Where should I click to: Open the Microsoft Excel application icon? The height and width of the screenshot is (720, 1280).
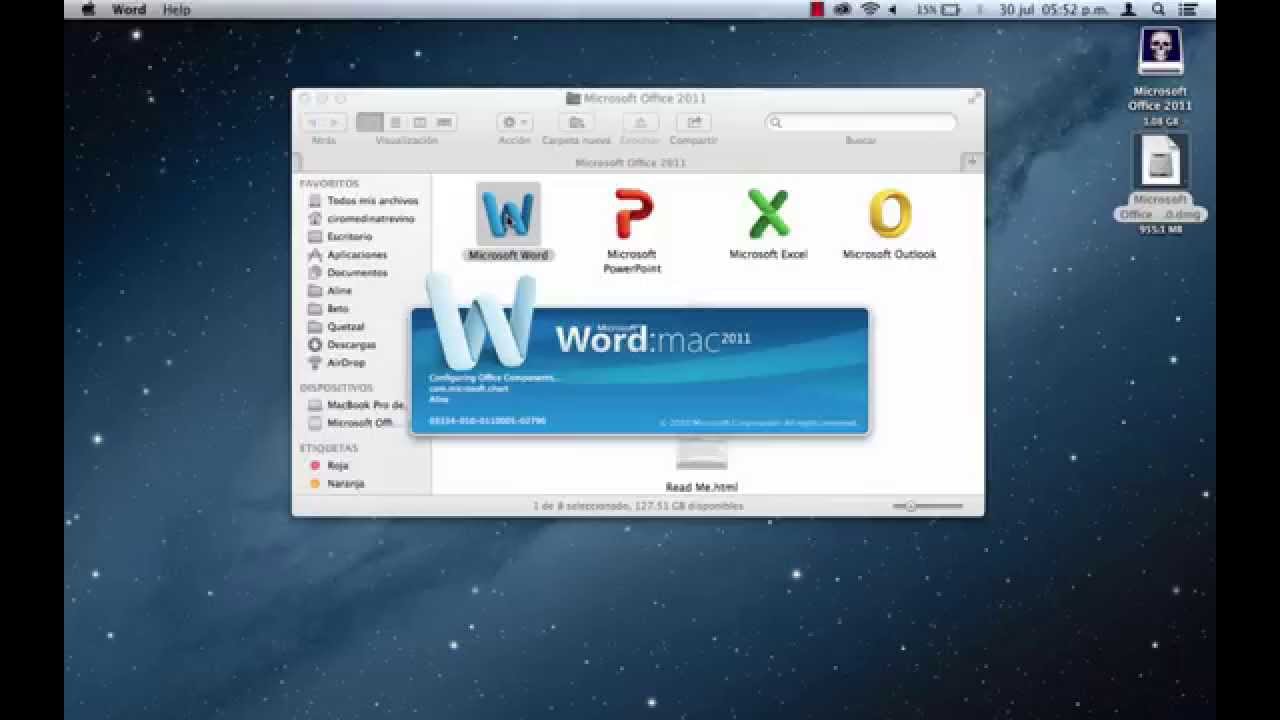pos(767,214)
